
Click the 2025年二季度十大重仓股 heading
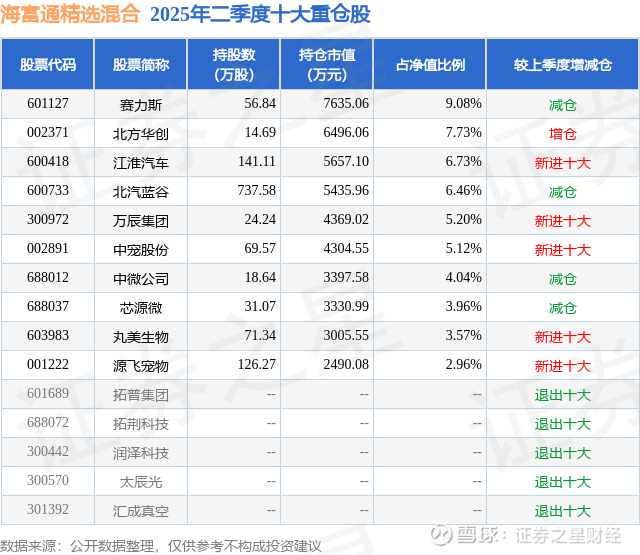[260, 14]
